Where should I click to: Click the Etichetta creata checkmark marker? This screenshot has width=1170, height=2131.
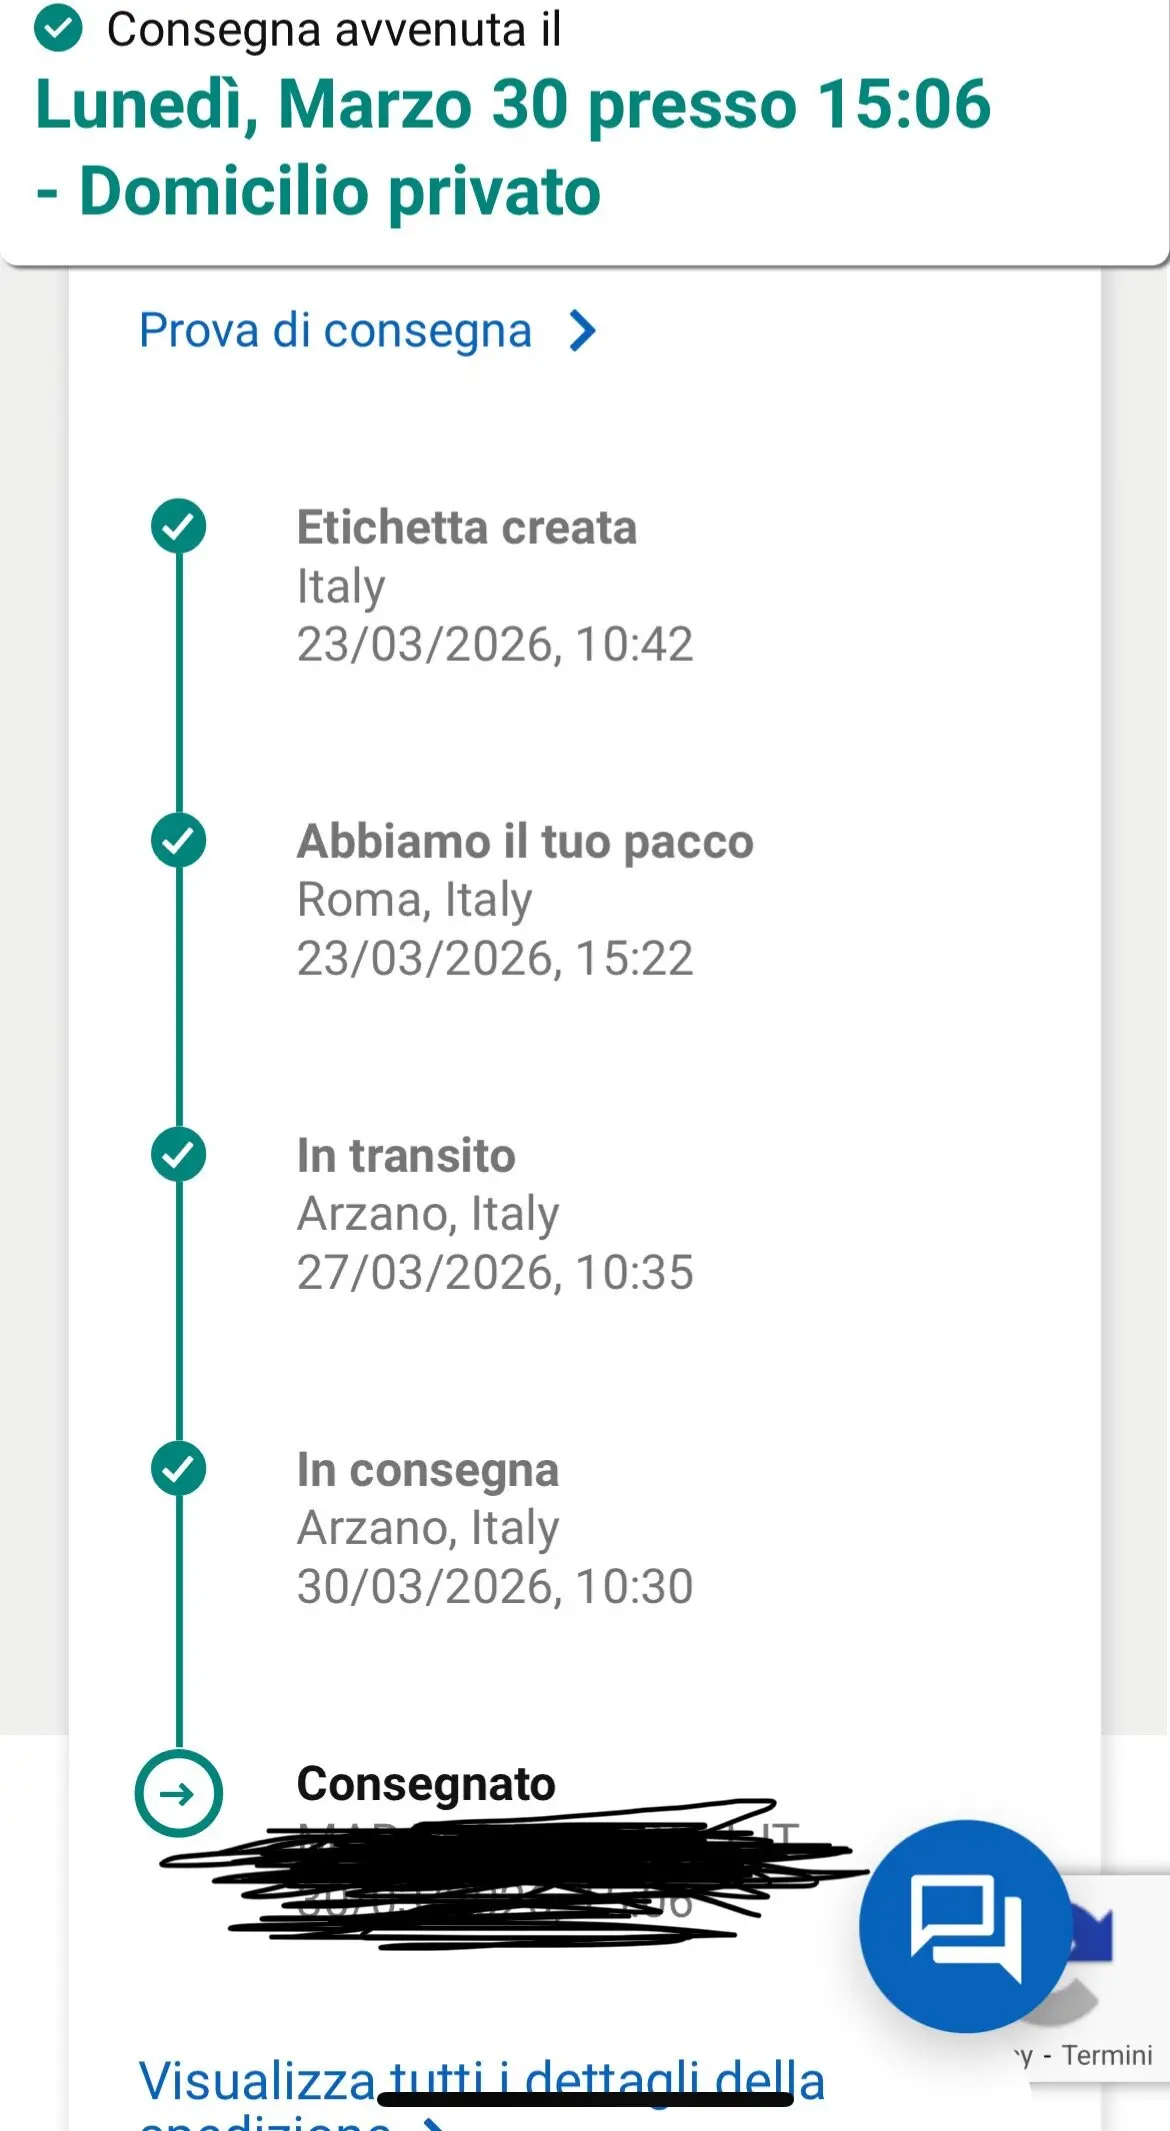coord(179,526)
